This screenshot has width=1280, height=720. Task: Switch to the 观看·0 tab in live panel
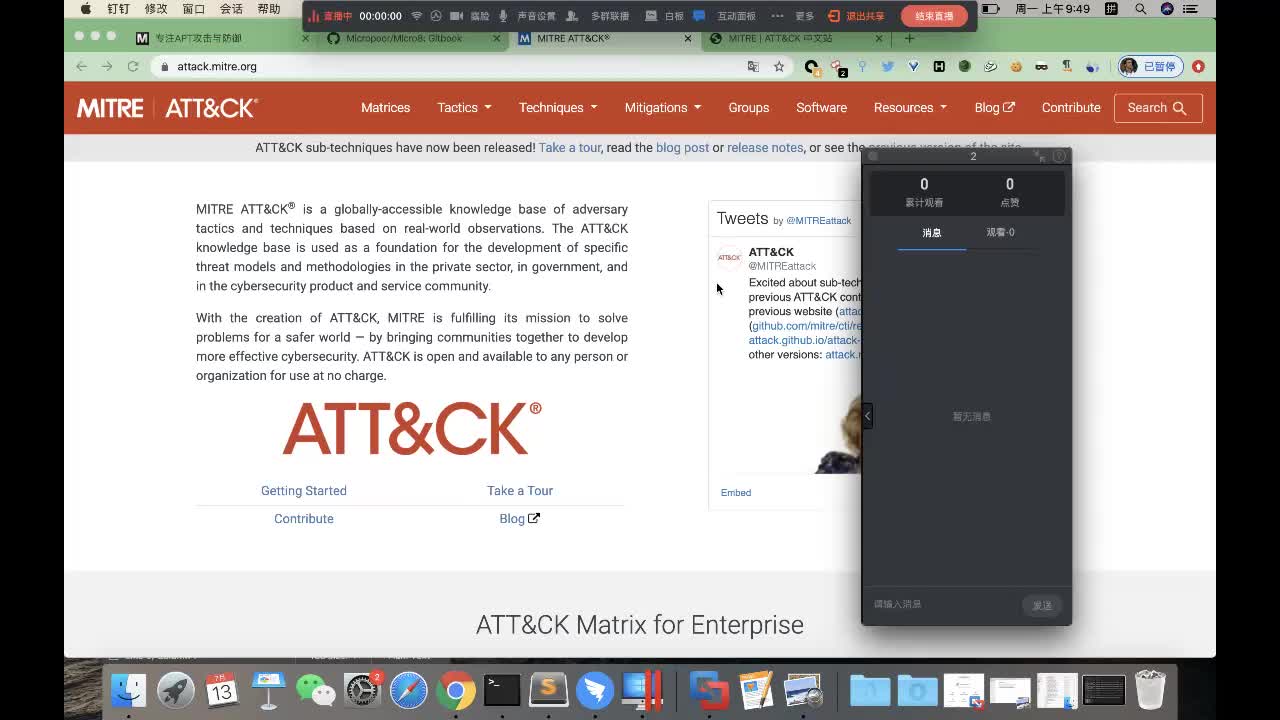(1000, 233)
